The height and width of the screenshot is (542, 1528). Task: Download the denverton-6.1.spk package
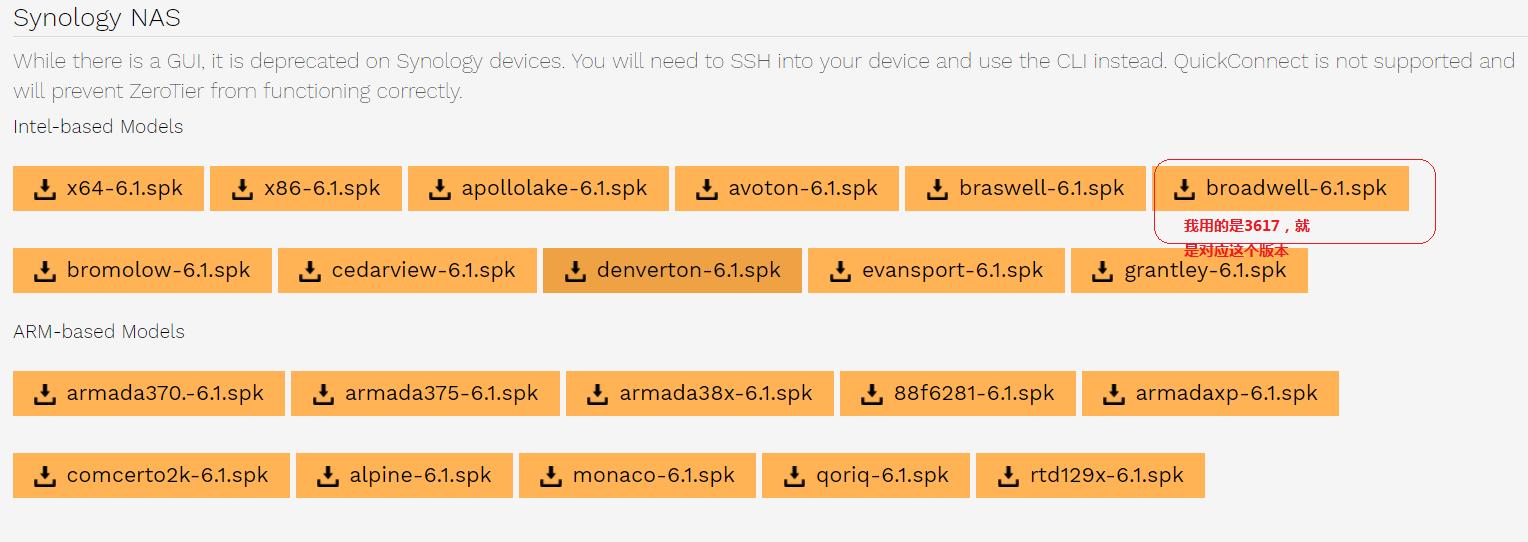pos(672,271)
